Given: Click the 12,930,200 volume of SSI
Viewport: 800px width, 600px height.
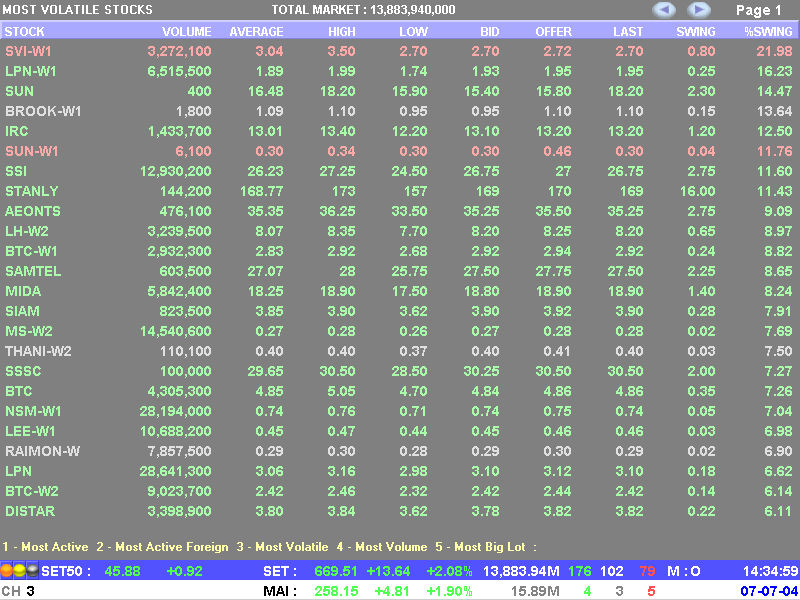Looking at the screenshot, I should (176, 171).
